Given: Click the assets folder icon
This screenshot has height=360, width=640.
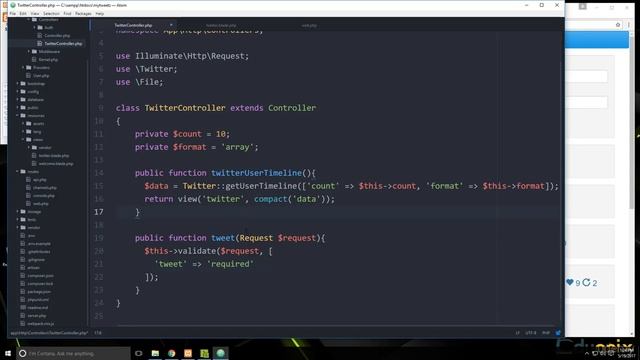Looking at the screenshot, I should pos(29,123).
